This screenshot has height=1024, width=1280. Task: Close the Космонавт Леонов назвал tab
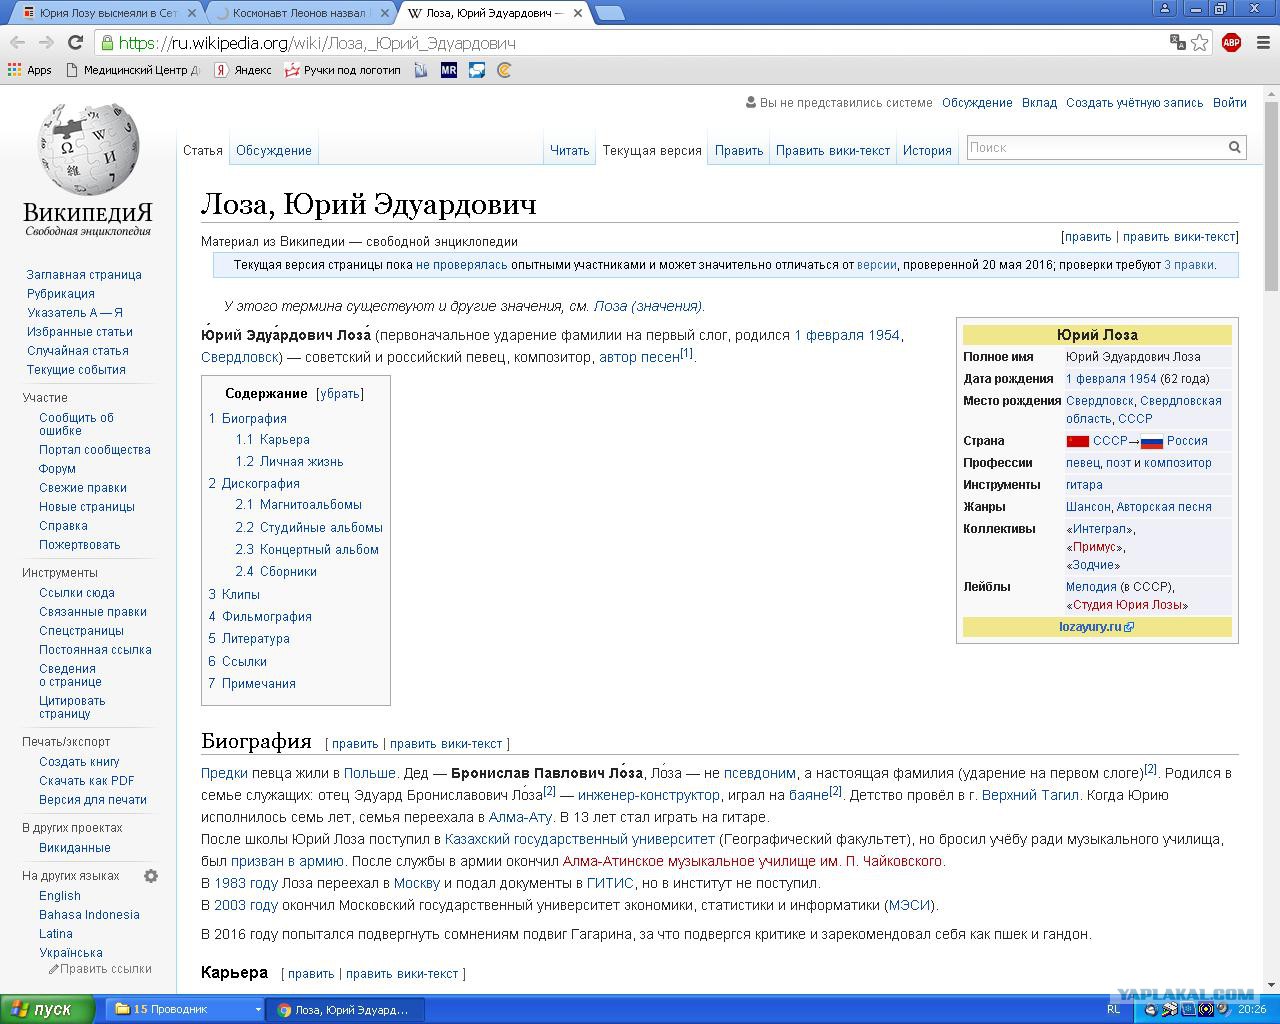tap(385, 13)
